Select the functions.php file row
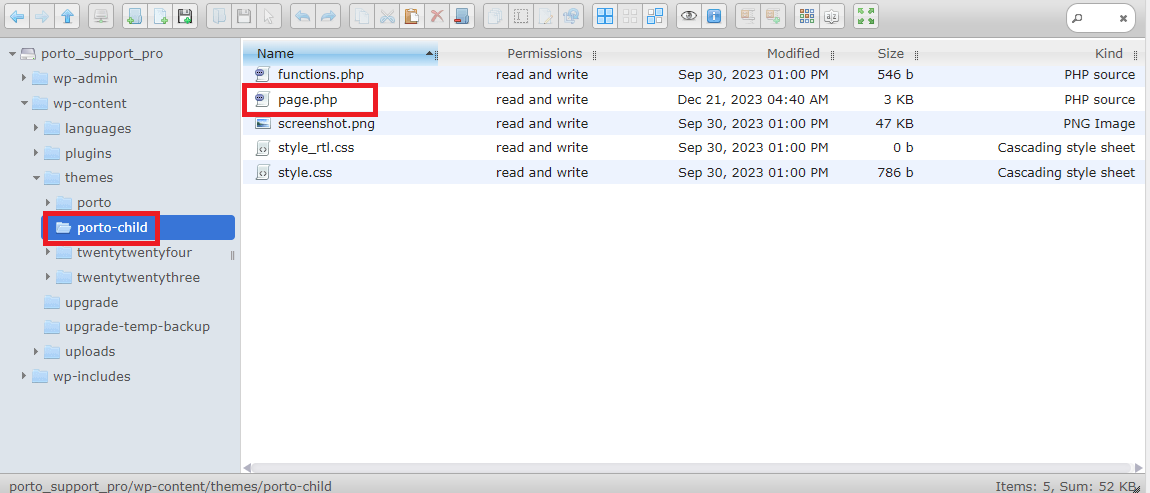This screenshot has width=1150, height=493. pos(692,75)
